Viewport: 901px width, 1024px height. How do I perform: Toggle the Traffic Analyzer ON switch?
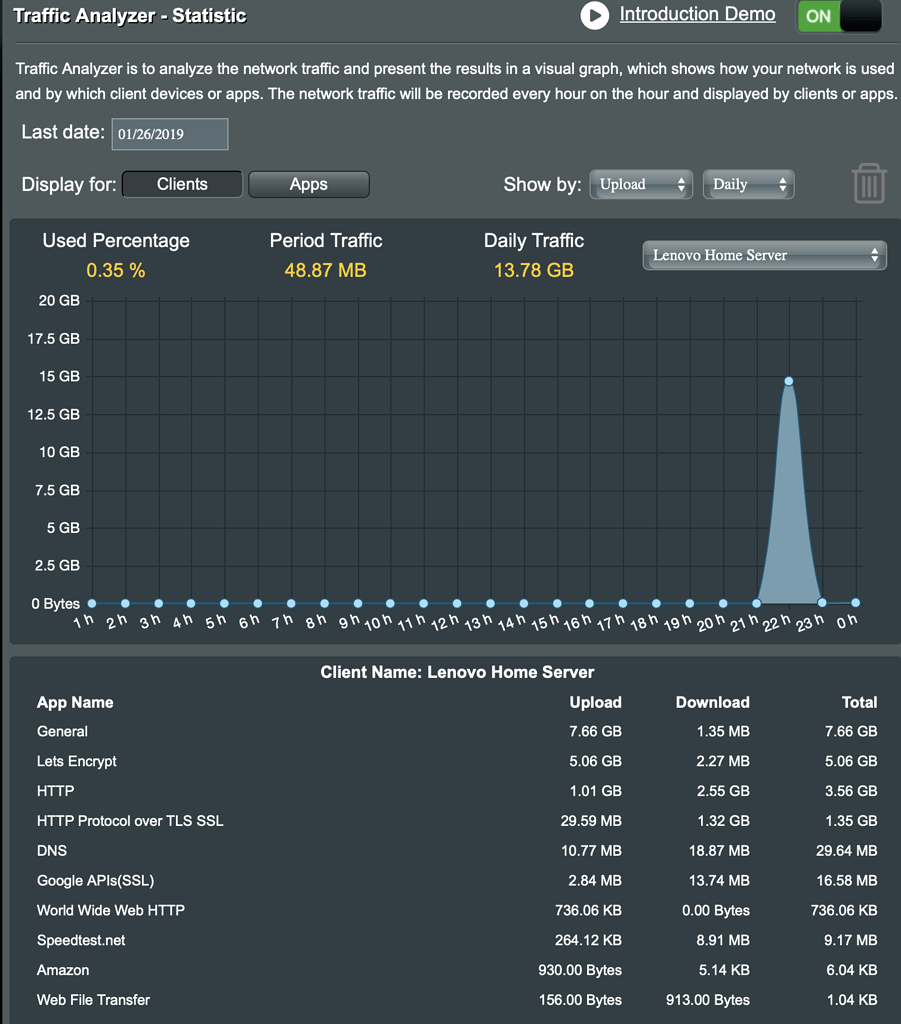[x=839, y=16]
